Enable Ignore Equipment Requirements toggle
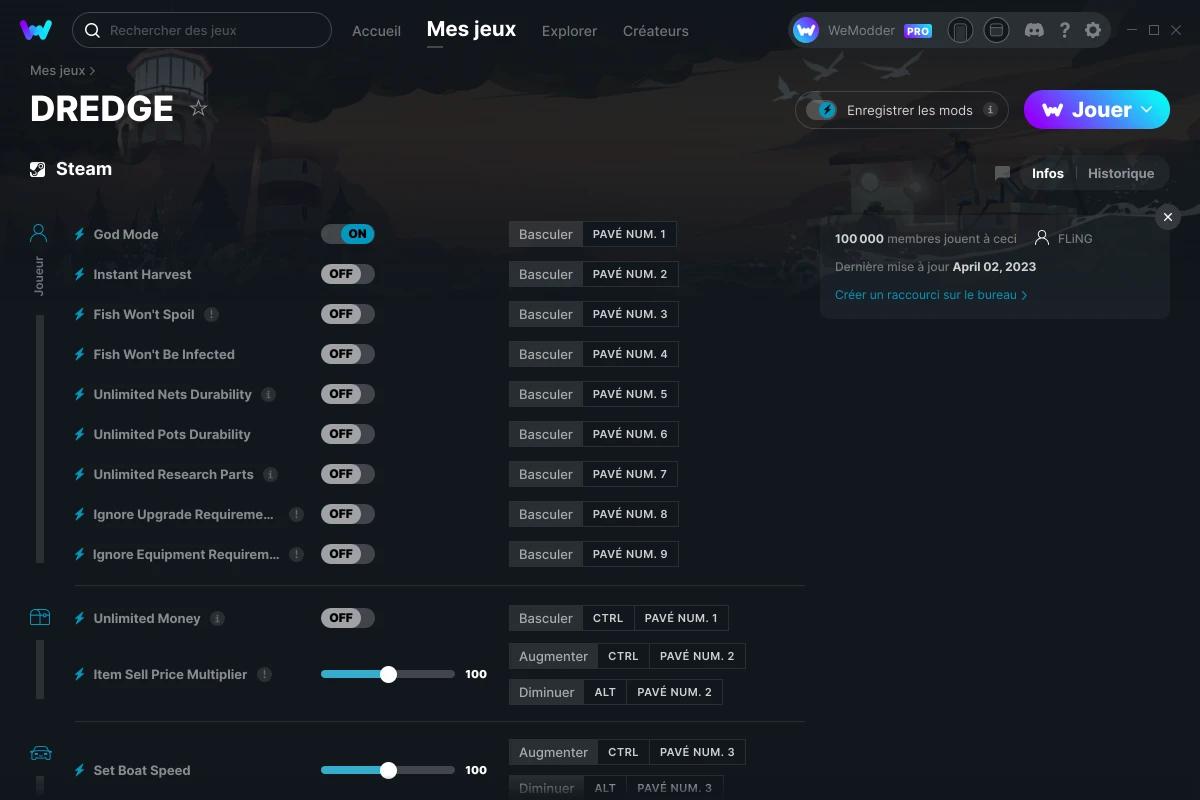 pos(348,554)
